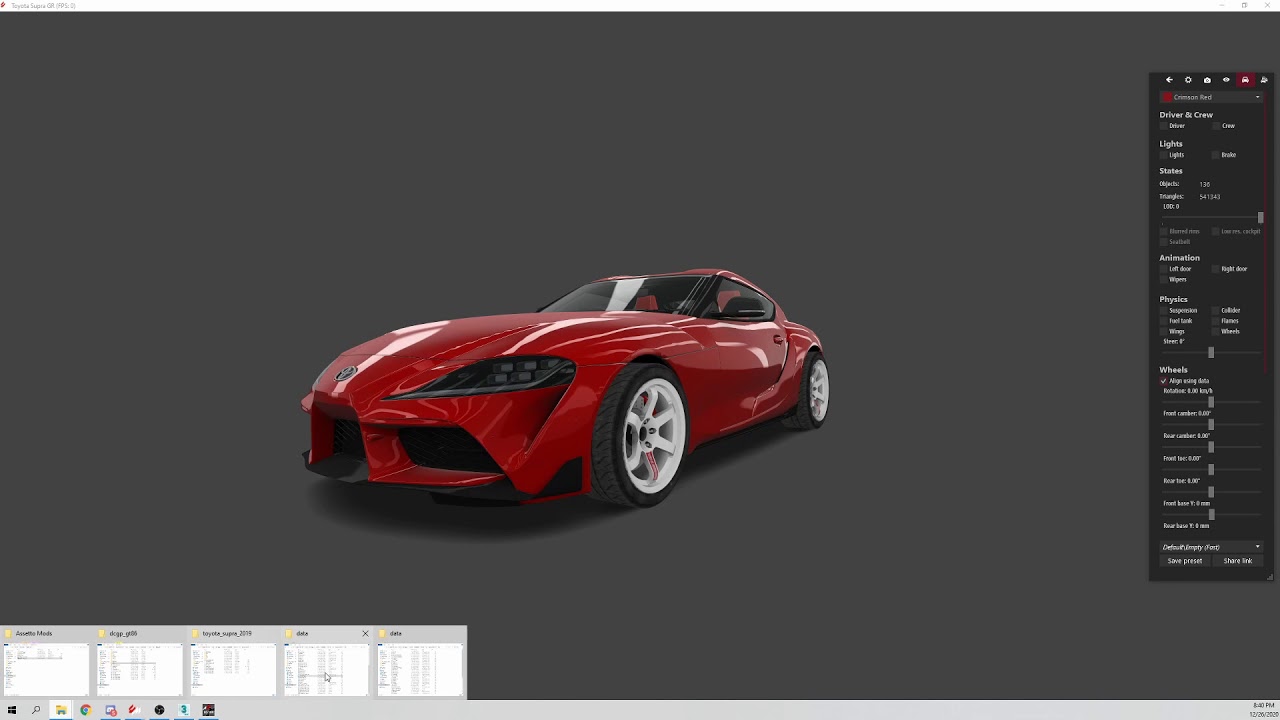Toggle the Brake lights checkbox
This screenshot has height=720, width=1280.
(1216, 155)
